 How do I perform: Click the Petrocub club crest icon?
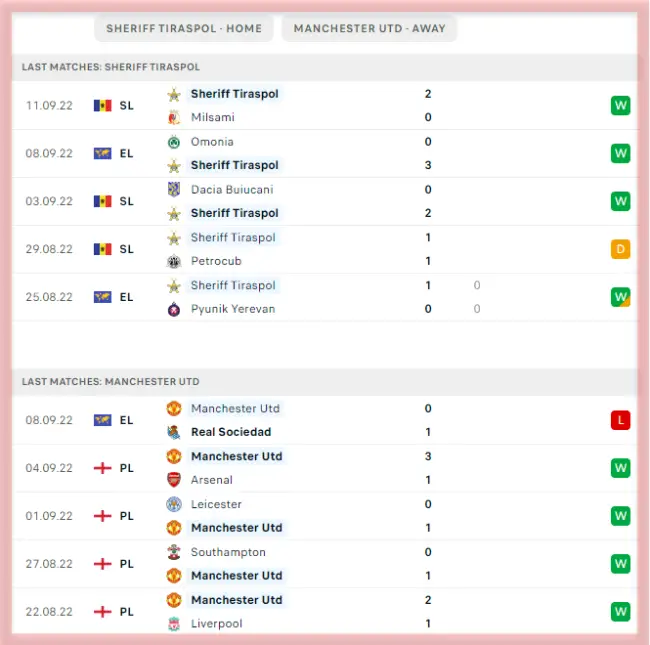click(x=174, y=261)
